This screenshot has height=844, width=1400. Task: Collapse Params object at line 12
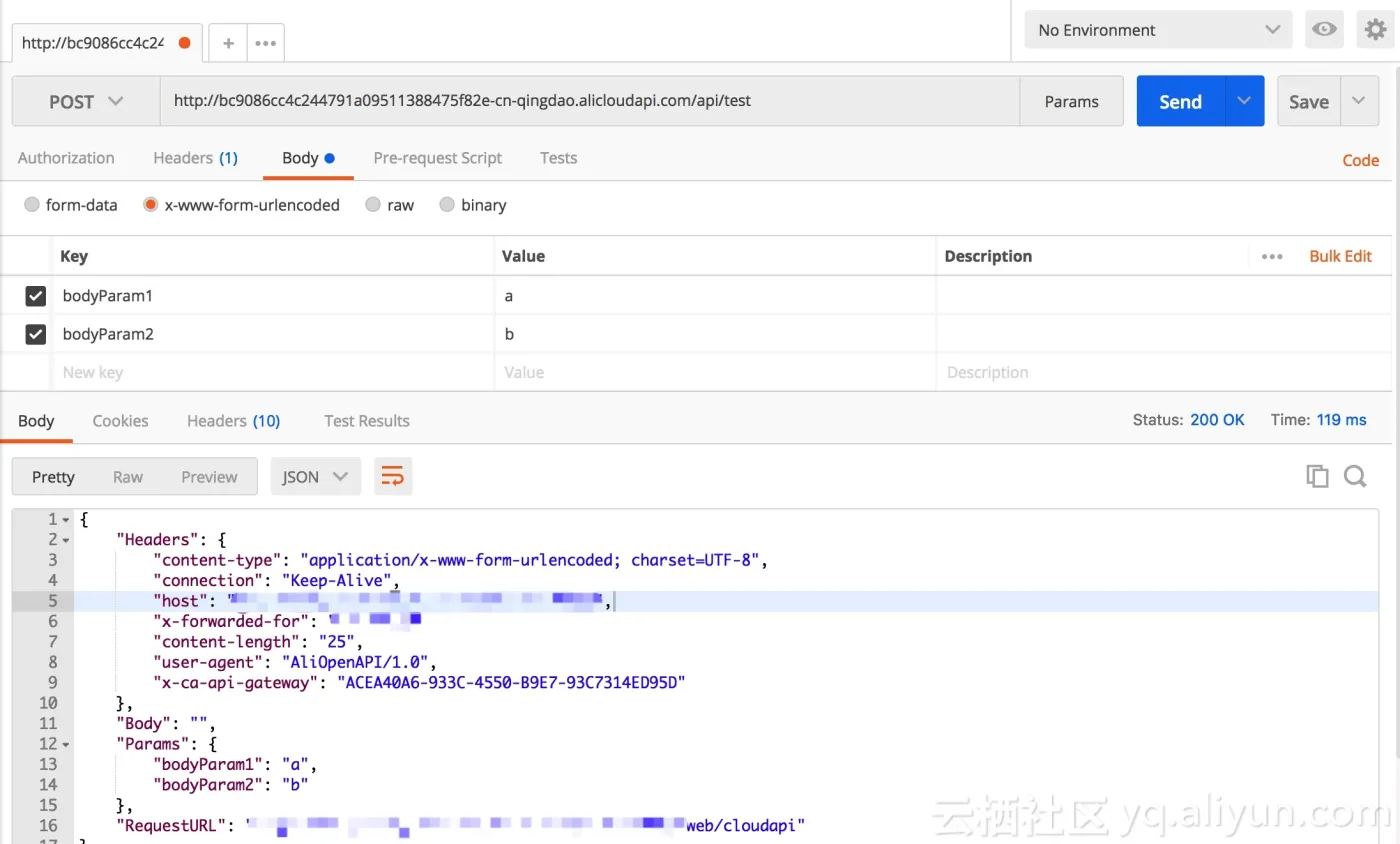[66, 745]
